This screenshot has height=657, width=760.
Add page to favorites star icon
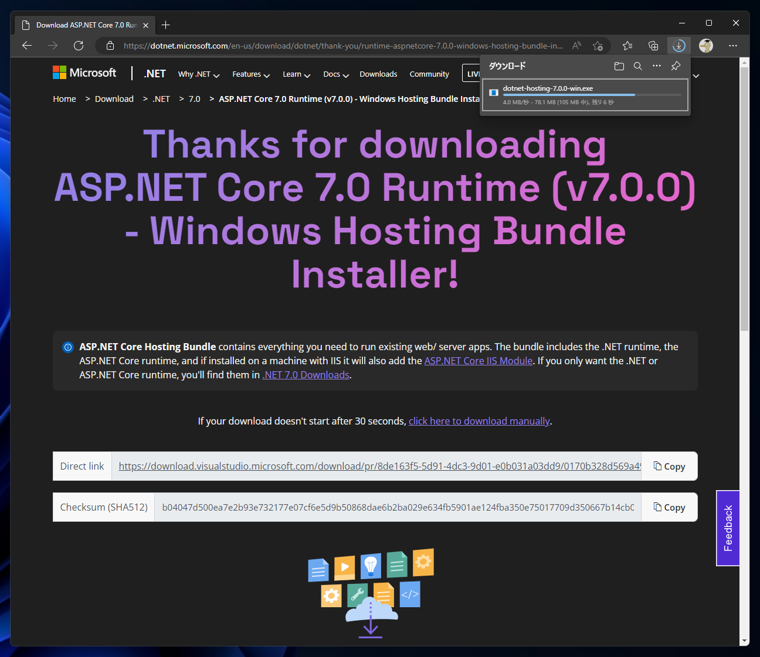(598, 46)
